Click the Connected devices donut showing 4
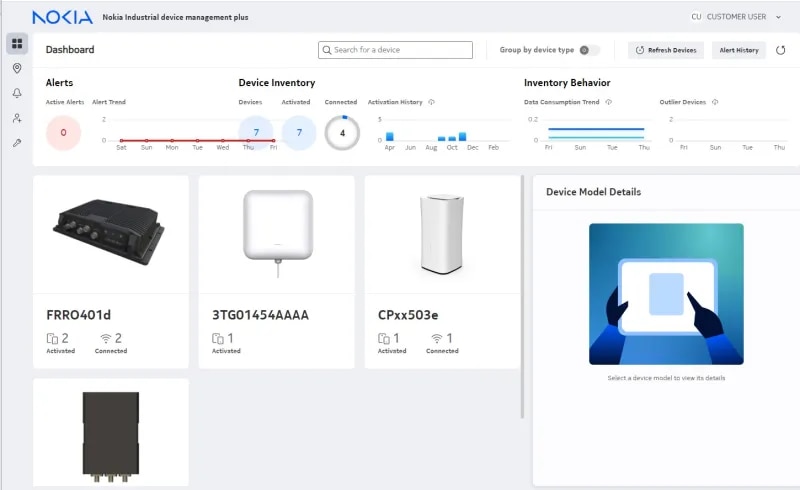800x490 pixels. point(342,132)
